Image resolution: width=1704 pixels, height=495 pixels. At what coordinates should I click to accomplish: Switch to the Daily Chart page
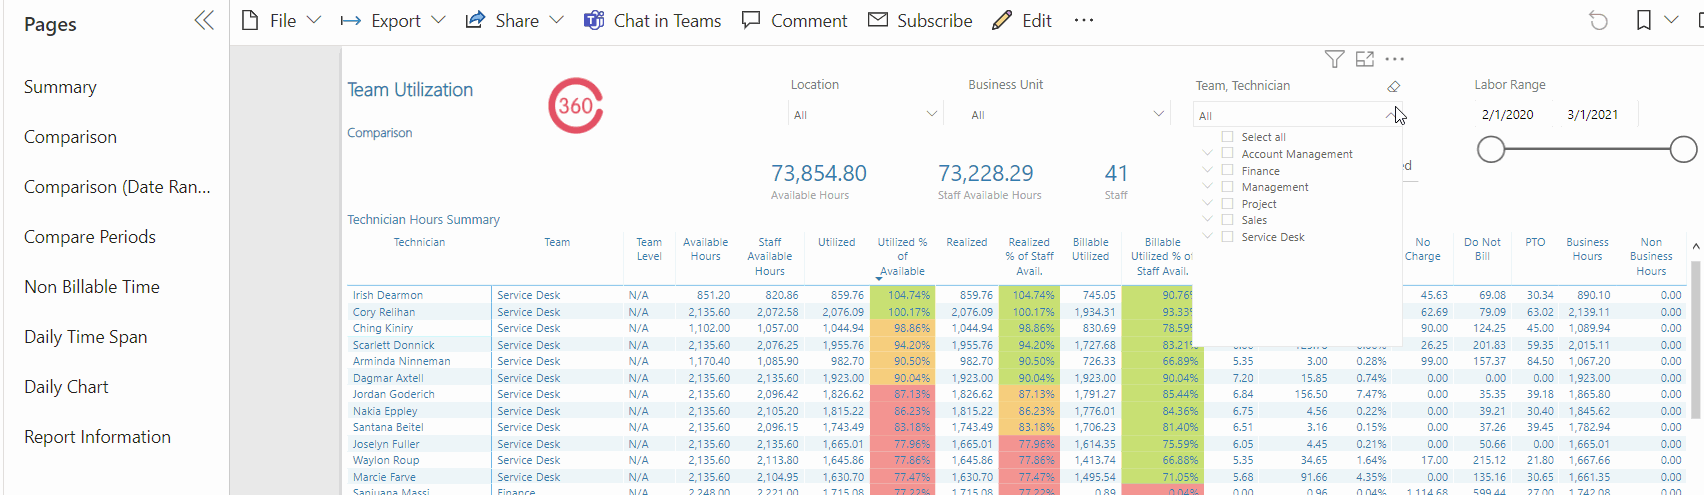click(66, 387)
